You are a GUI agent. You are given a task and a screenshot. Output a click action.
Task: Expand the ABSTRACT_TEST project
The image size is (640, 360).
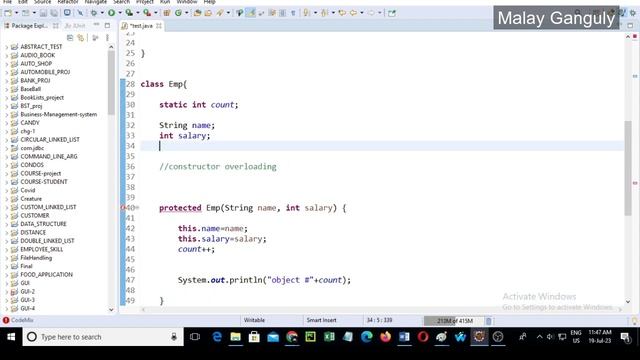coord(7,47)
